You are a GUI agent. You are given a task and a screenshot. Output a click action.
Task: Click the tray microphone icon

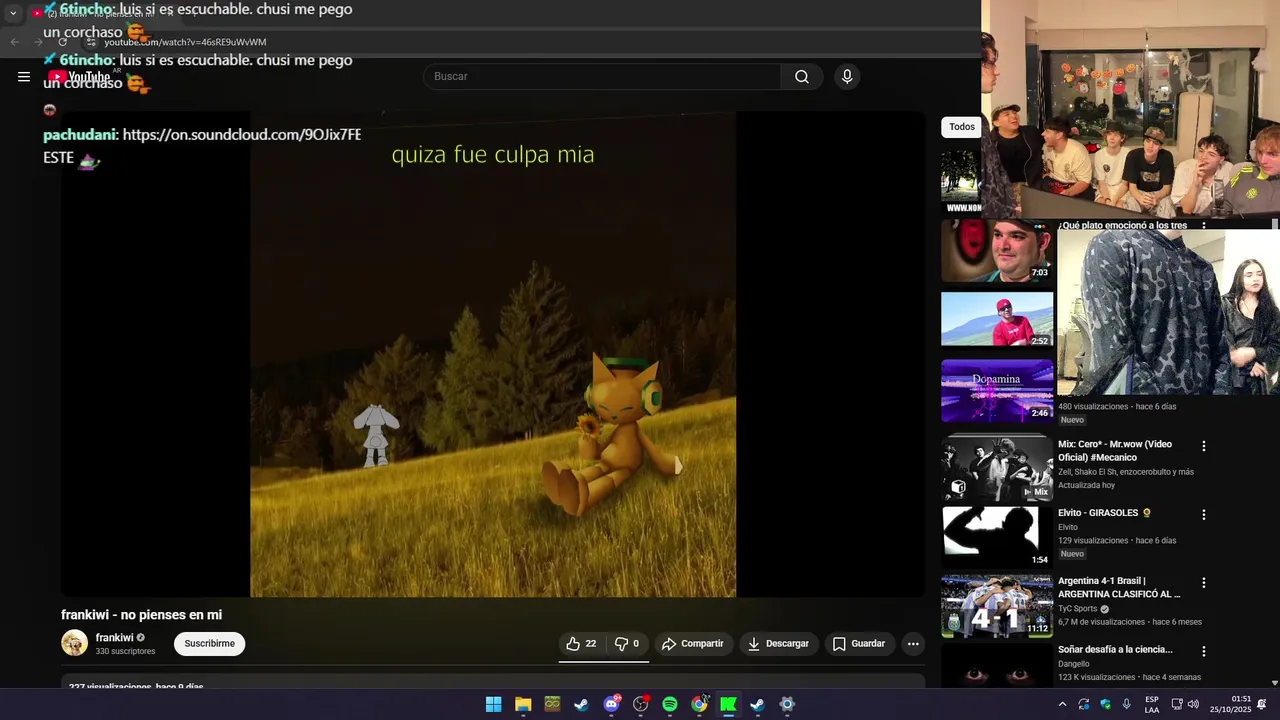coord(1127,704)
